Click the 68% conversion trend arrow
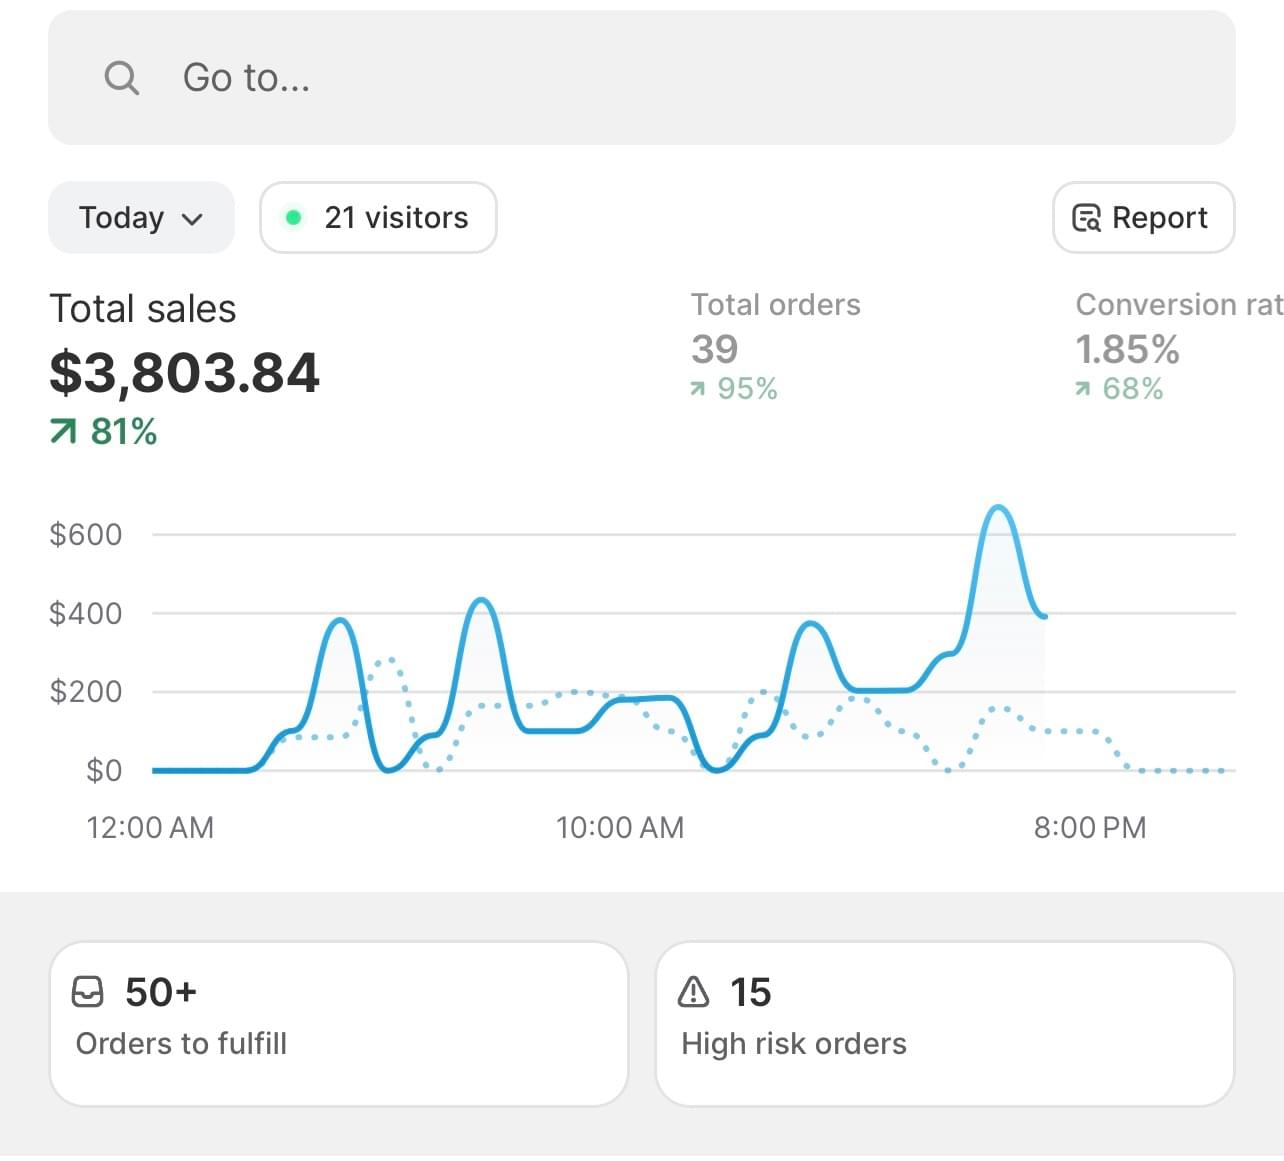The image size is (1284, 1161). (x=1083, y=389)
